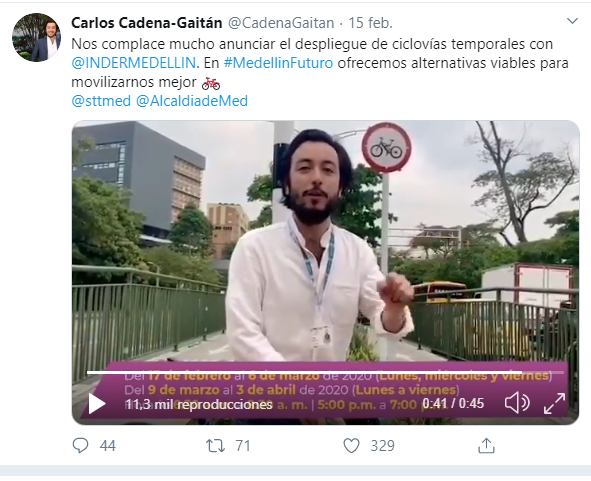Viewport: 591px width, 481px height.
Task: Click the retweet arrows icon
Action: click(x=215, y=446)
